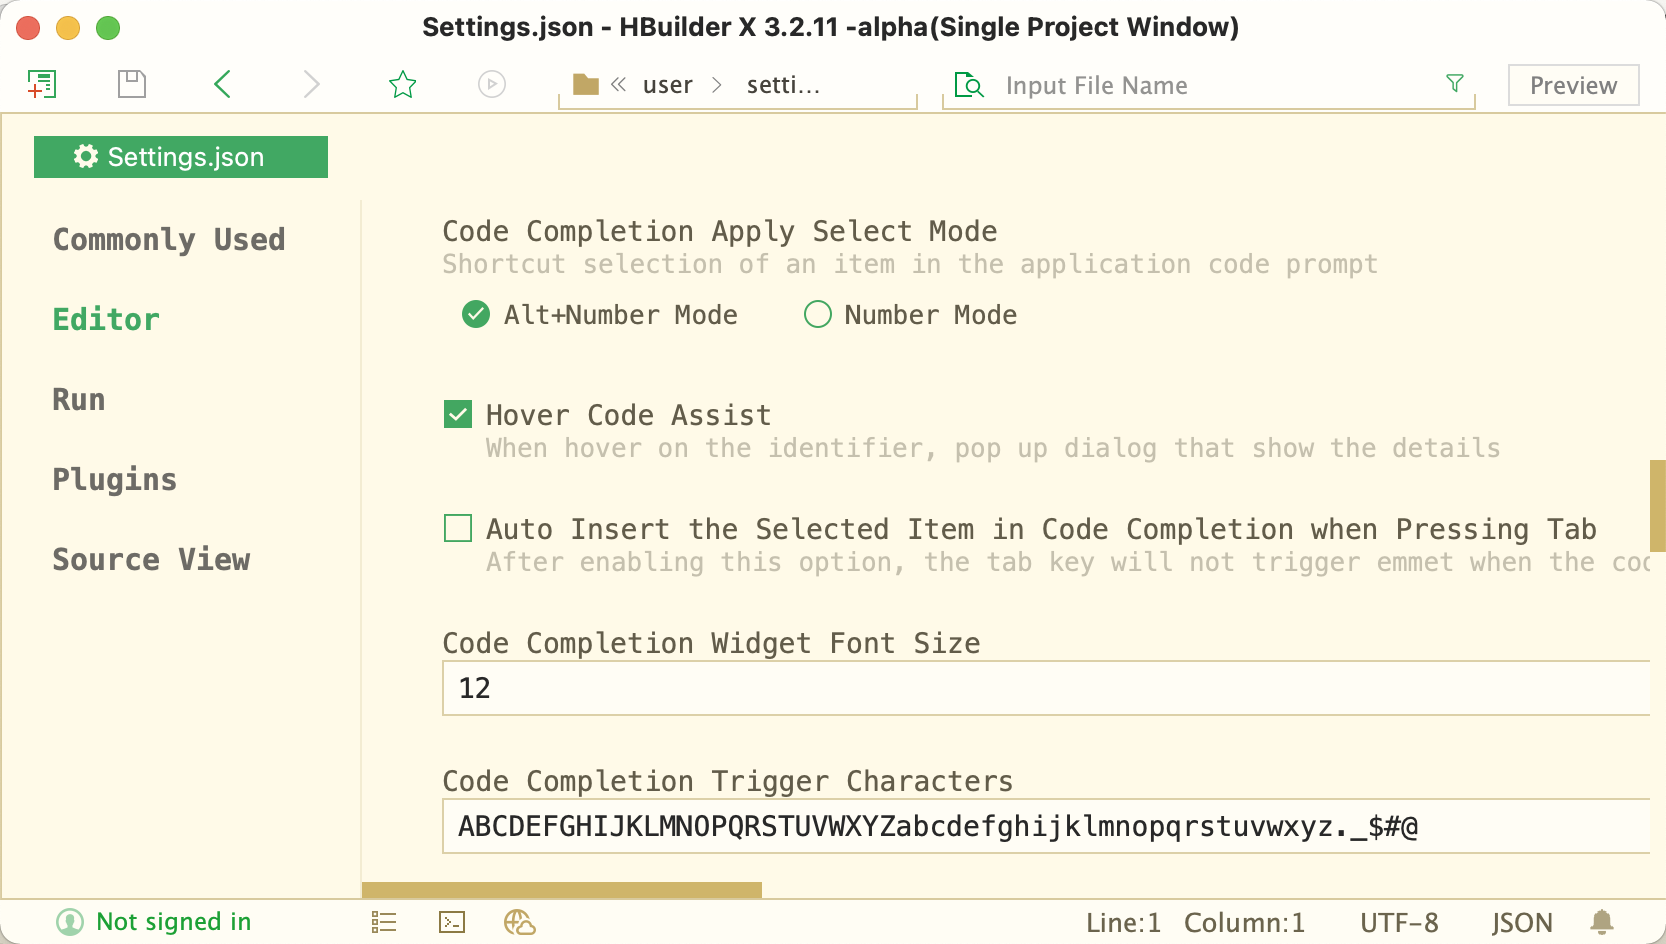Click the Line:1 Column:1 position indicator
This screenshot has height=944, width=1666.
tap(1196, 922)
